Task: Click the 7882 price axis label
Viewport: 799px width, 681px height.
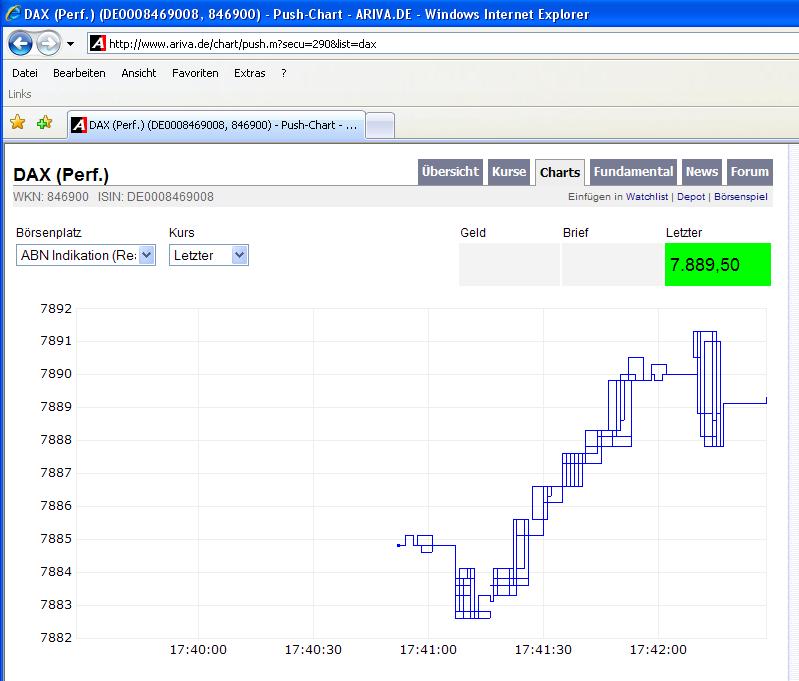Action: (x=56, y=638)
